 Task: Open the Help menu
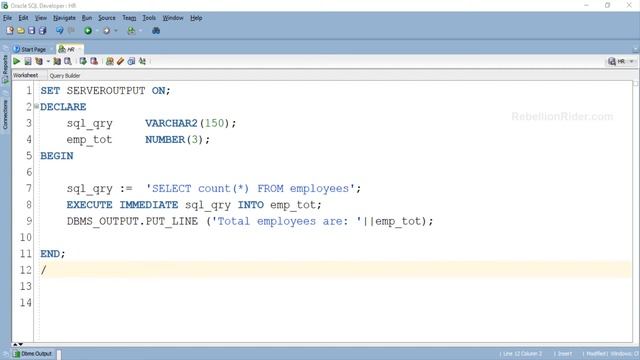tap(196, 18)
